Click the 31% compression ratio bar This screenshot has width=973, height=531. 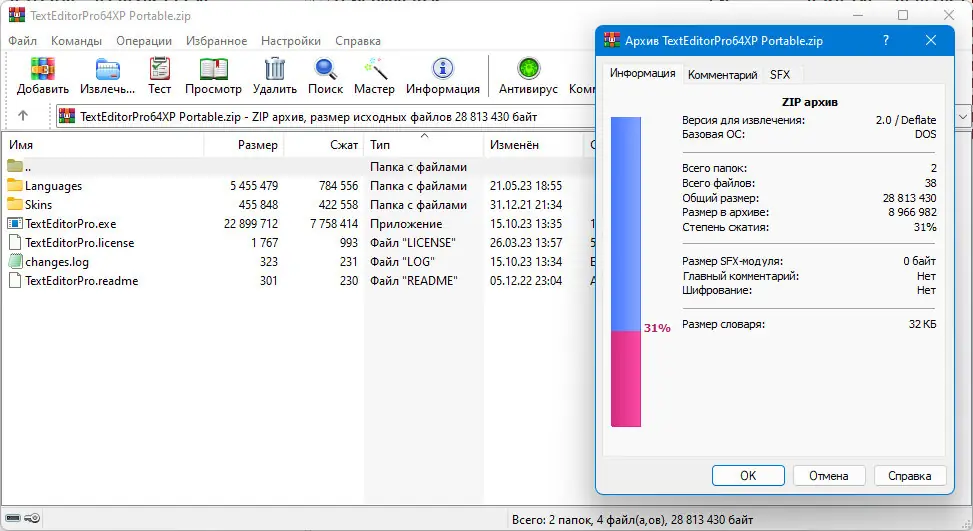point(626,272)
